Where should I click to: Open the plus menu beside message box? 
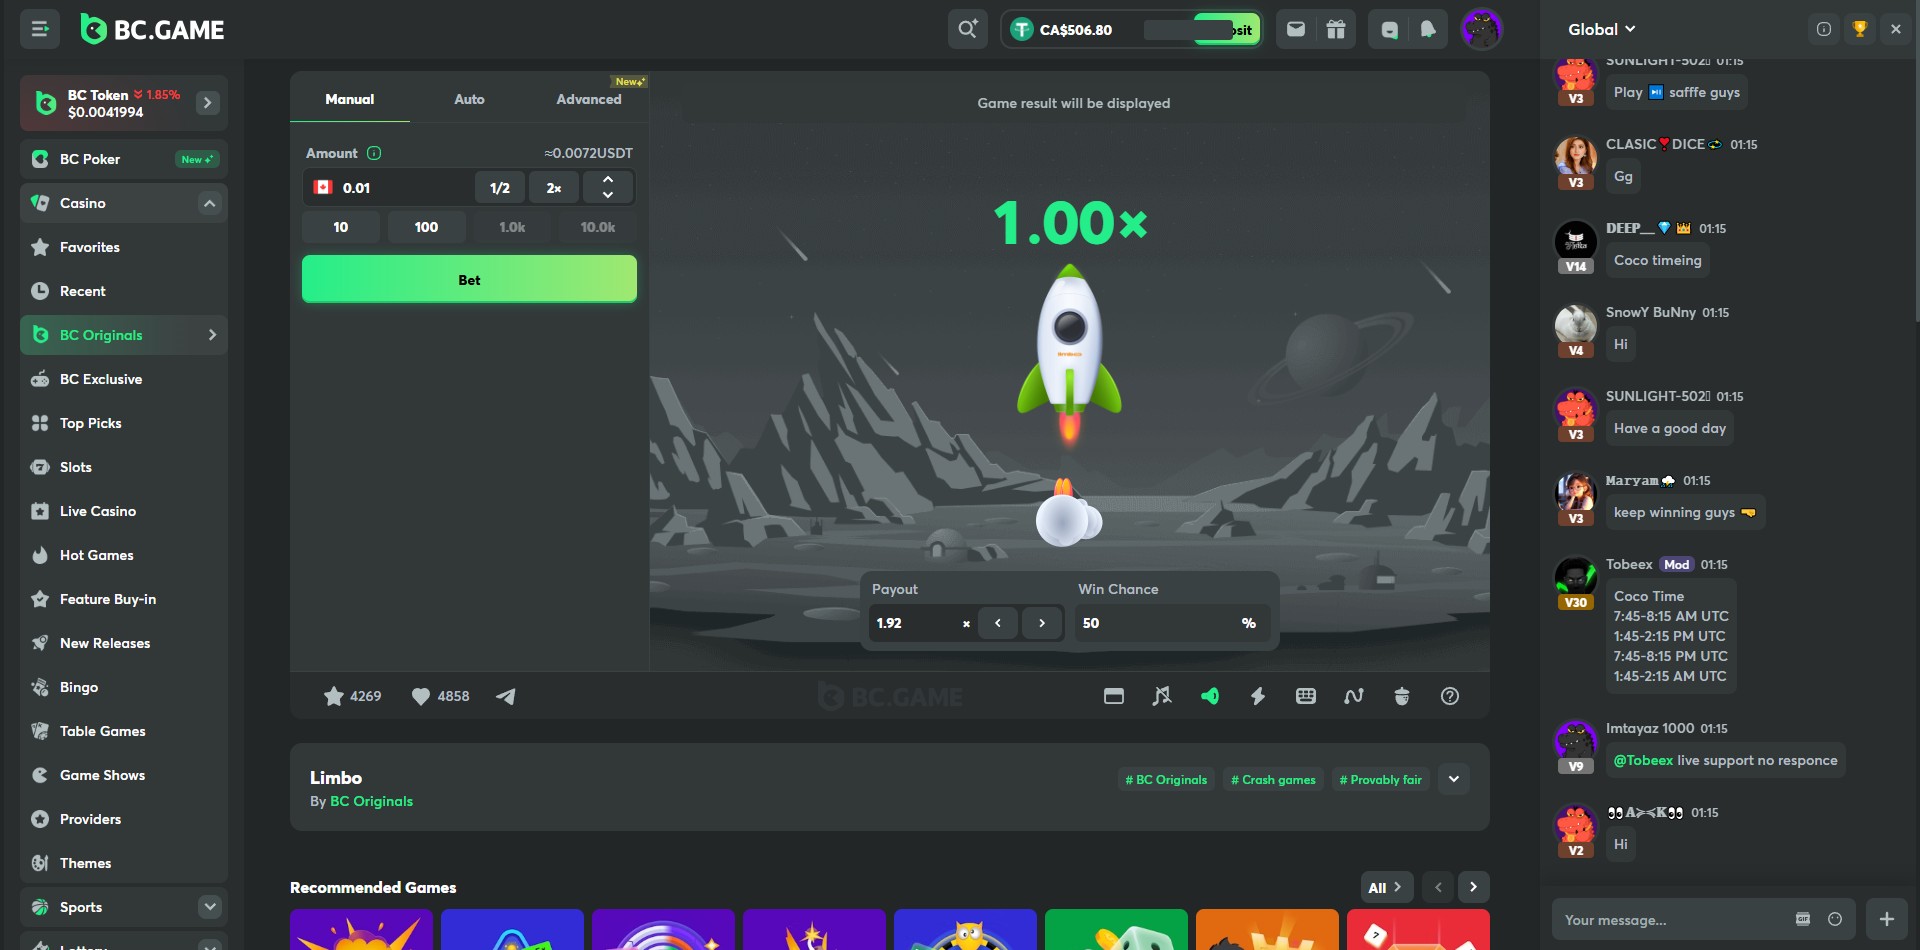coord(1887,919)
